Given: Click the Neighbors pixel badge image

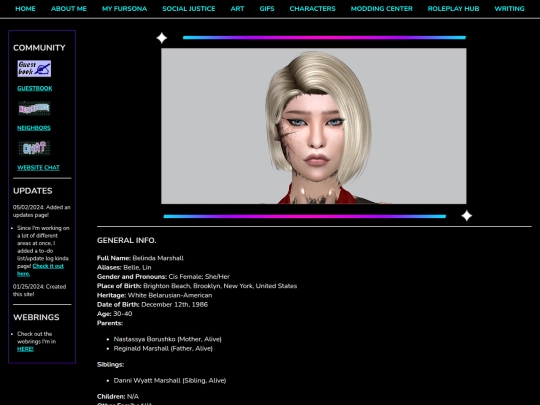Looking at the screenshot, I should coord(34,108).
